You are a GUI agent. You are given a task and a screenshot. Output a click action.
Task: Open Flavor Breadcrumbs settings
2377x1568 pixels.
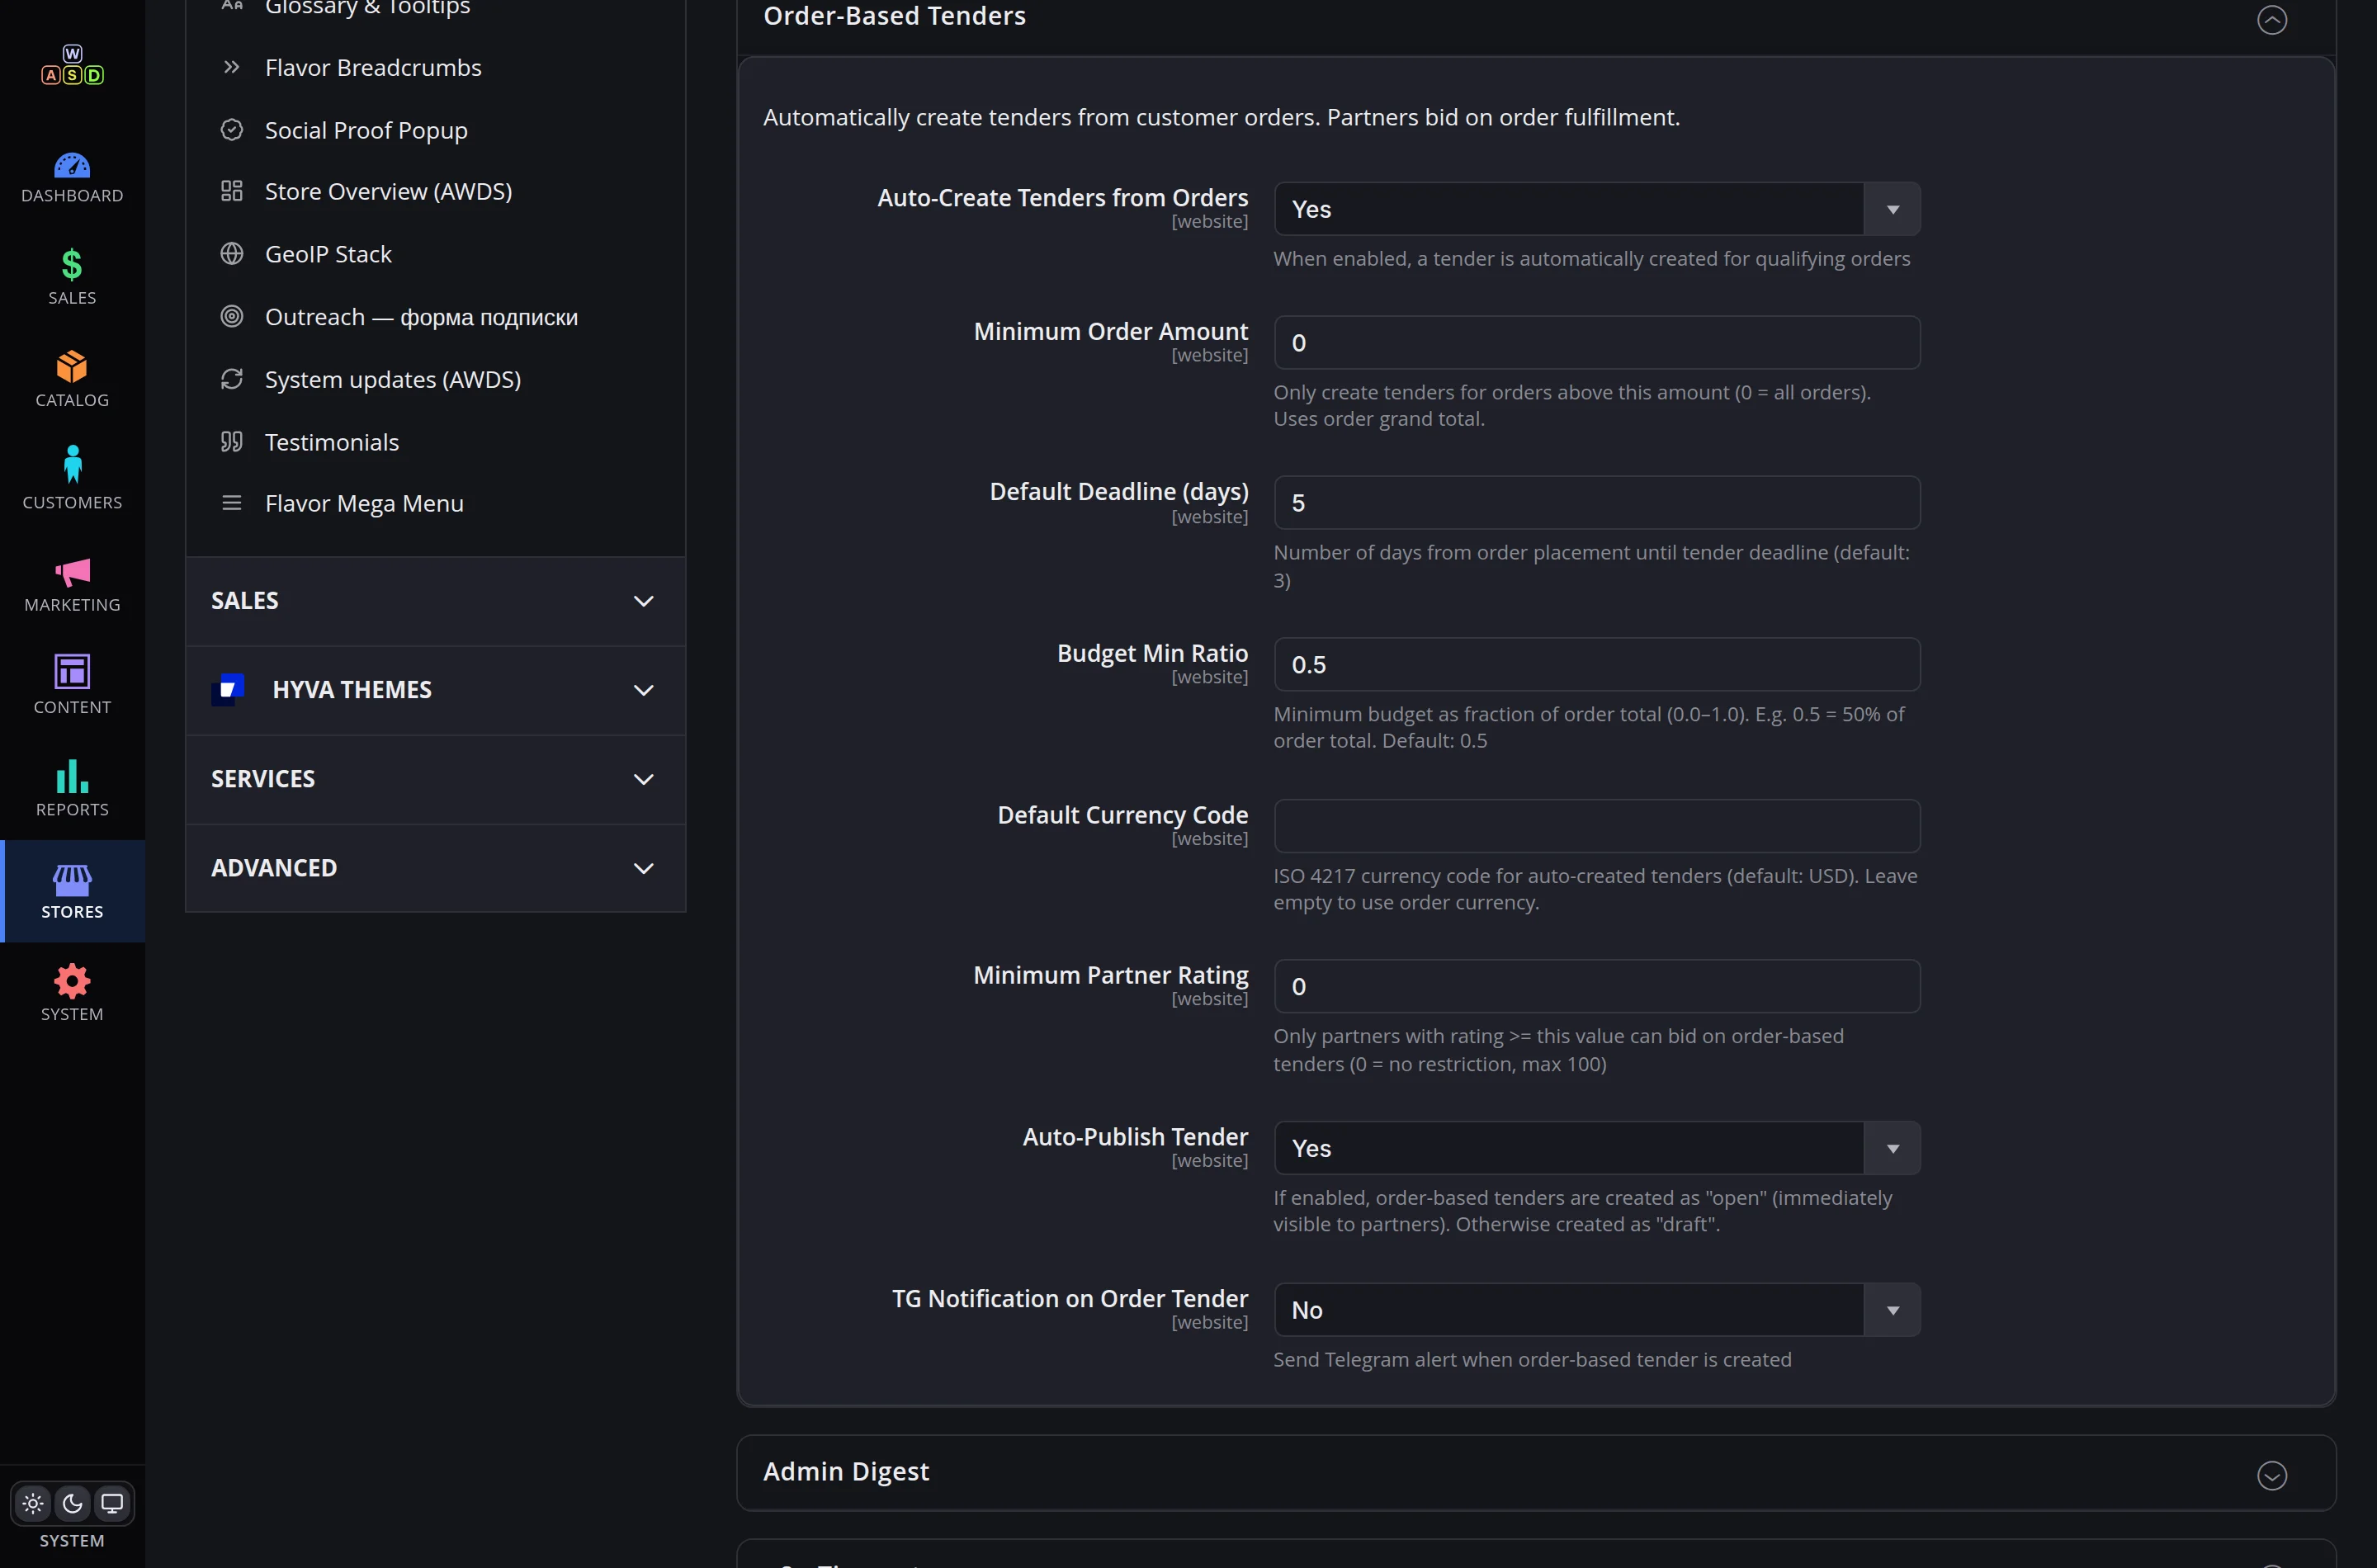[x=373, y=68]
